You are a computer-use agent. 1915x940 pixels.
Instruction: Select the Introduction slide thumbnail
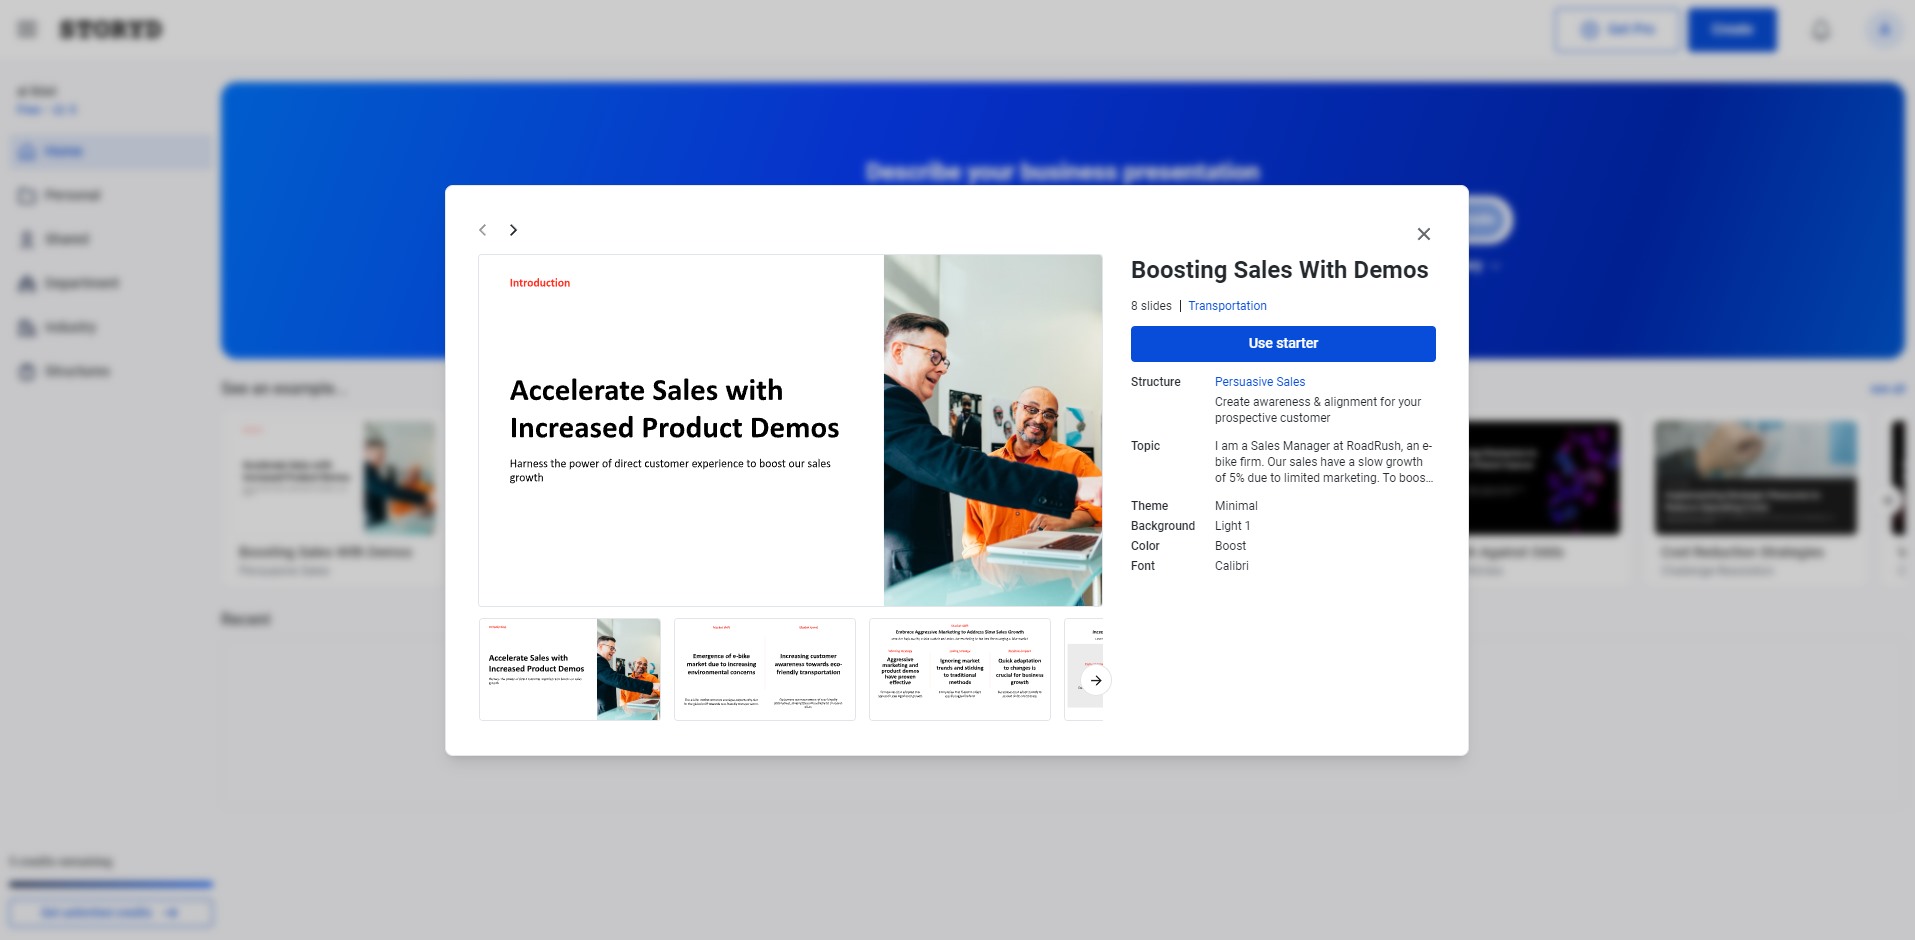point(570,669)
